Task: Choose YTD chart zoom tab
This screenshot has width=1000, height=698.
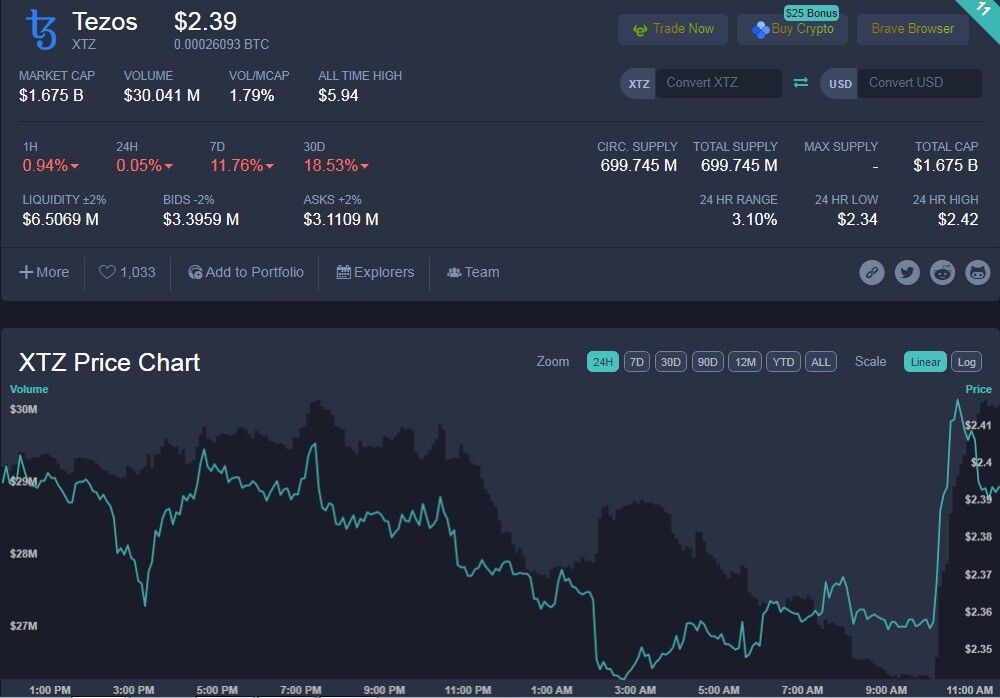Action: click(783, 362)
